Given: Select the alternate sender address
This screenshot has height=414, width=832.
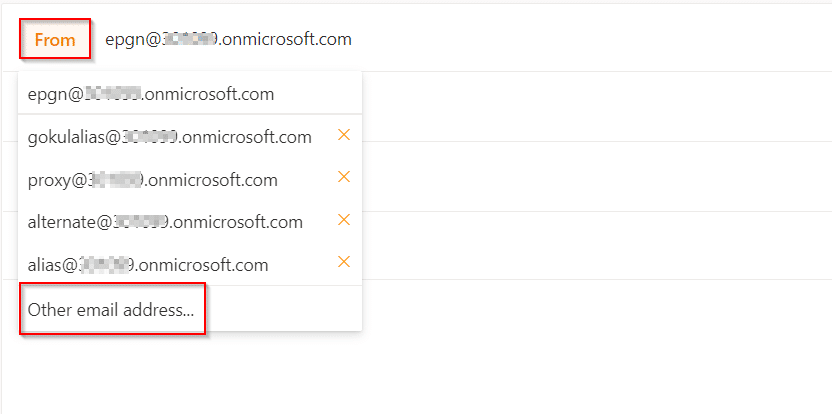Looking at the screenshot, I should click(x=165, y=222).
